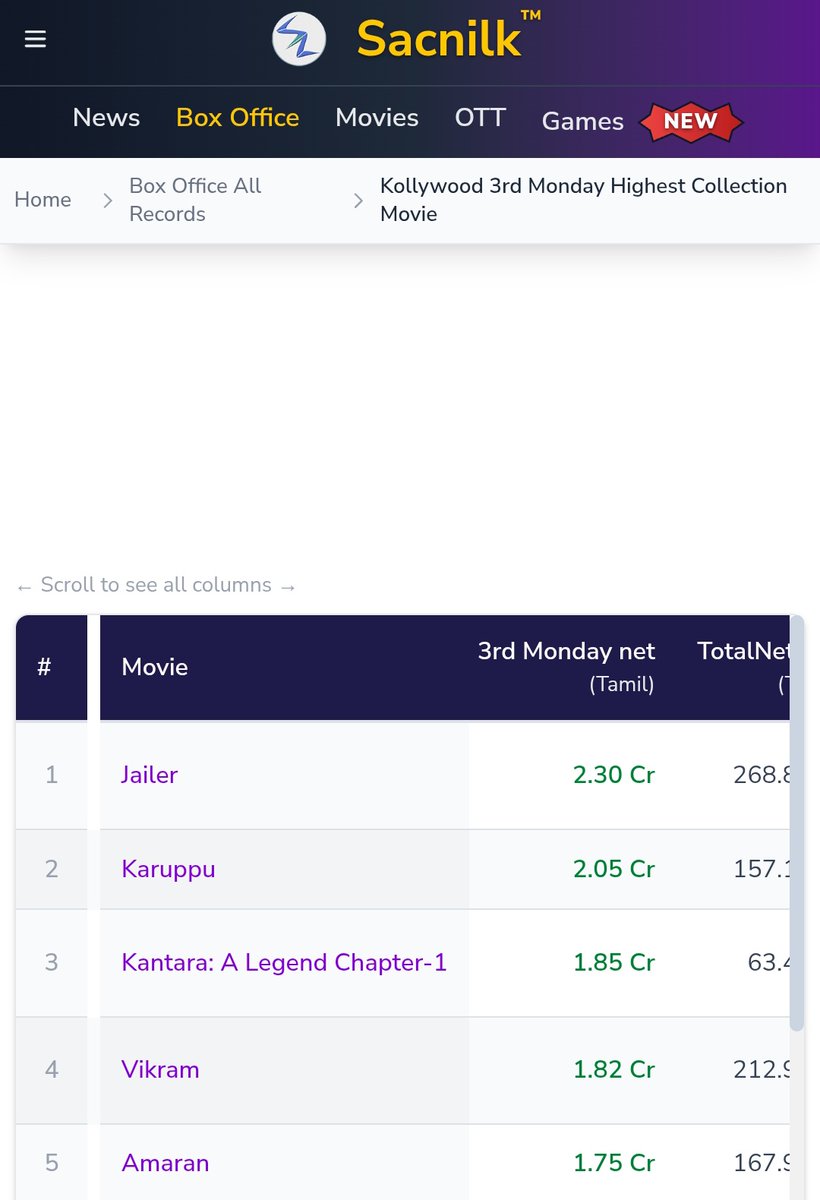Click rank number 4 cell
This screenshot has height=1200, width=820.
point(51,1070)
